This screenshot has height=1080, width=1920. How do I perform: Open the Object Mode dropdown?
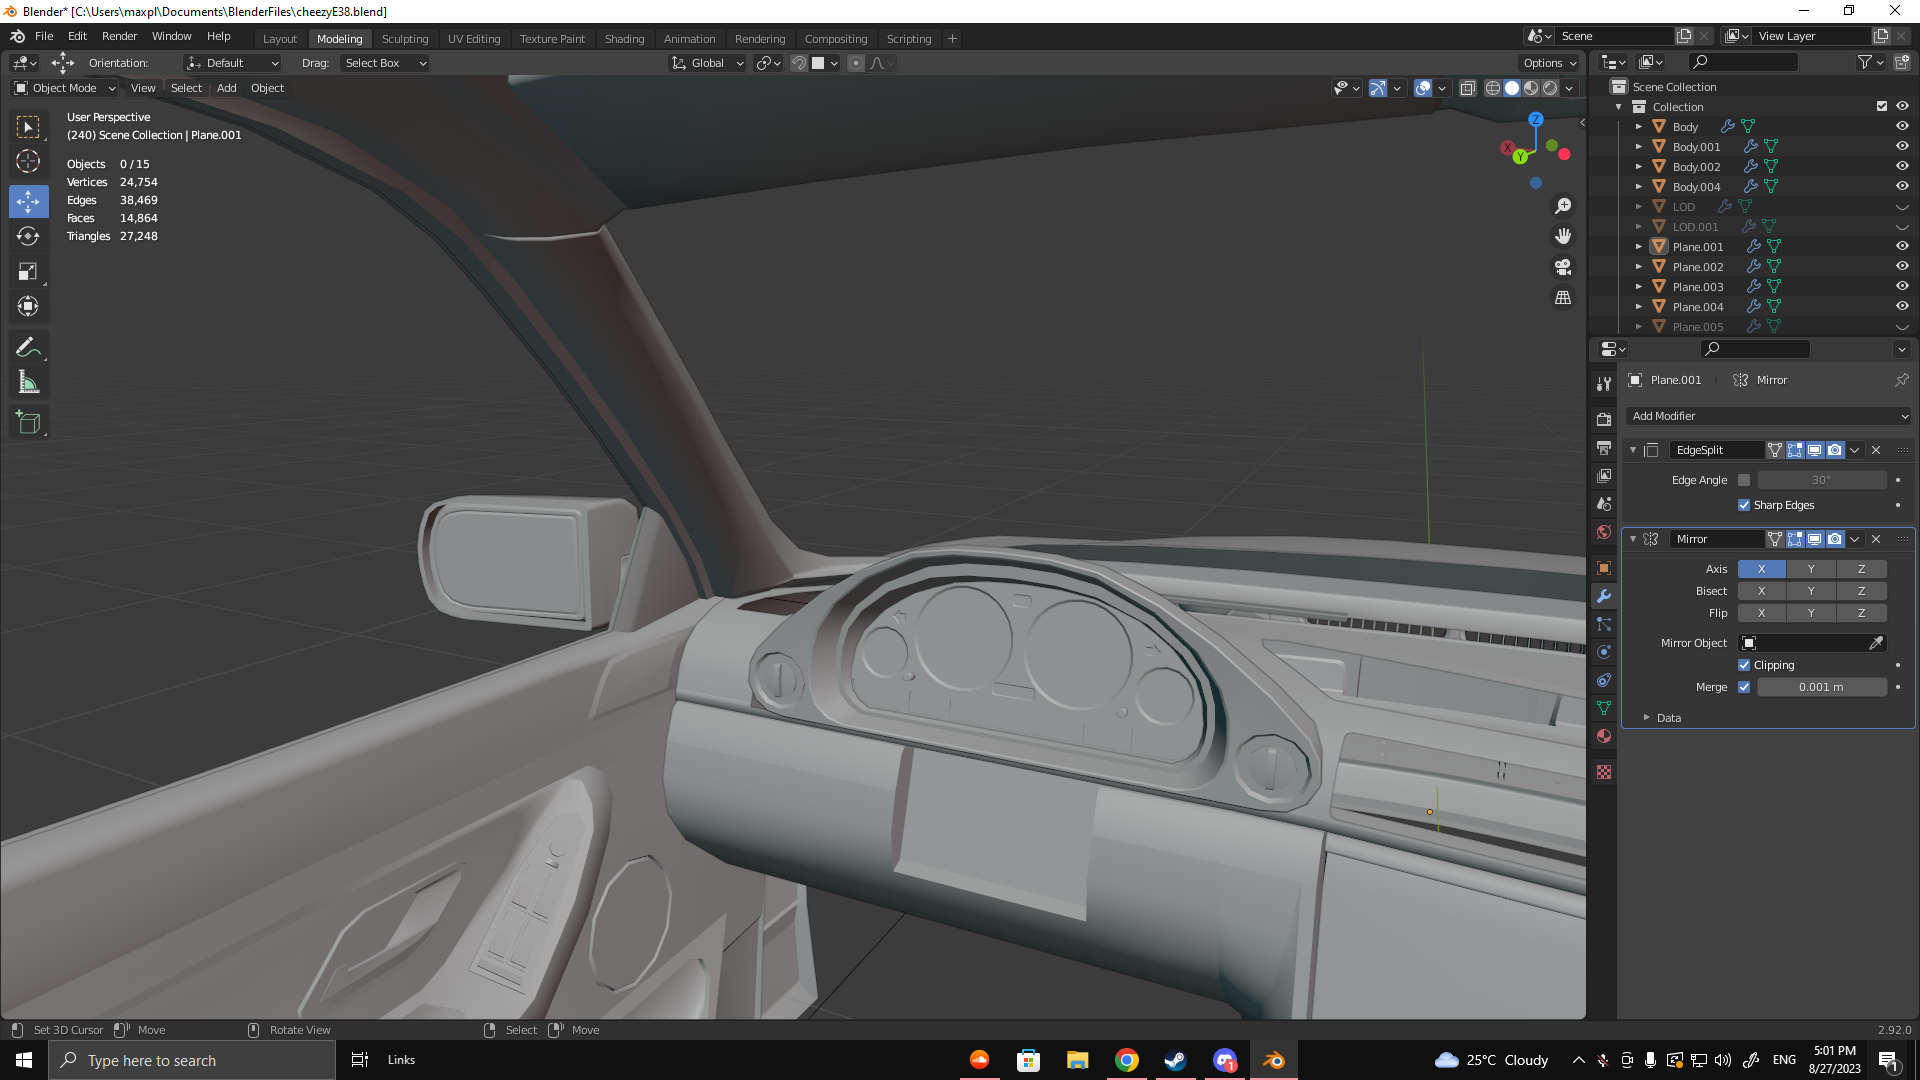65,88
